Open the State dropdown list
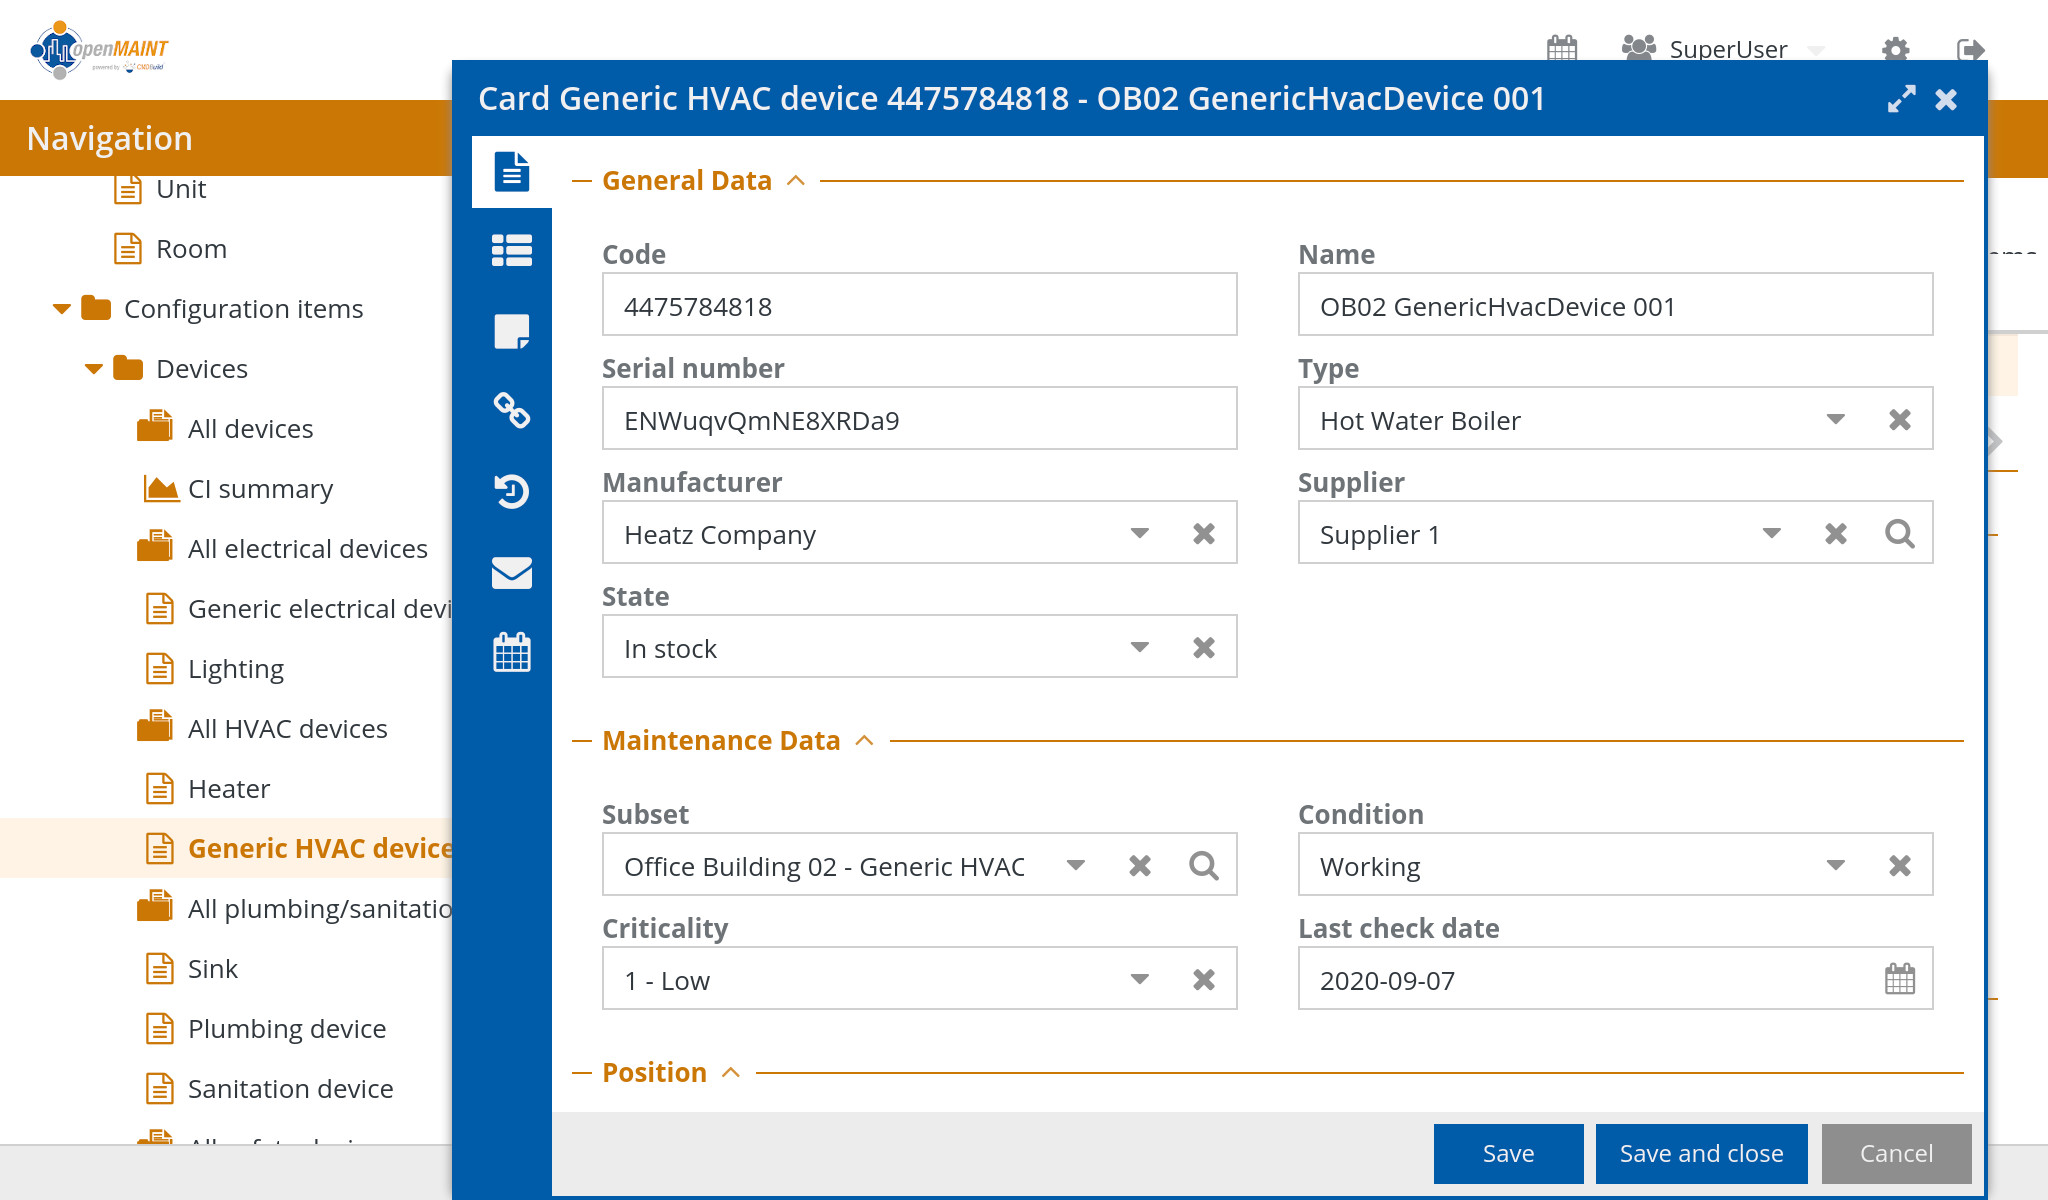Image resolution: width=2048 pixels, height=1200 pixels. point(1139,648)
